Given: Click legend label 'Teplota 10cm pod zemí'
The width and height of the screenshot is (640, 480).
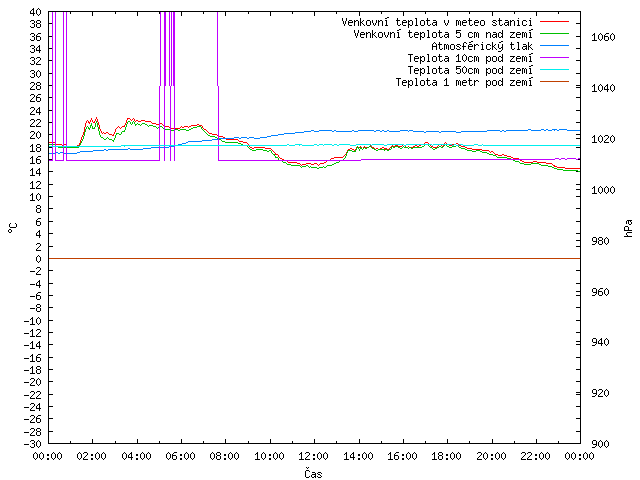Looking at the screenshot, I should [x=470, y=58].
